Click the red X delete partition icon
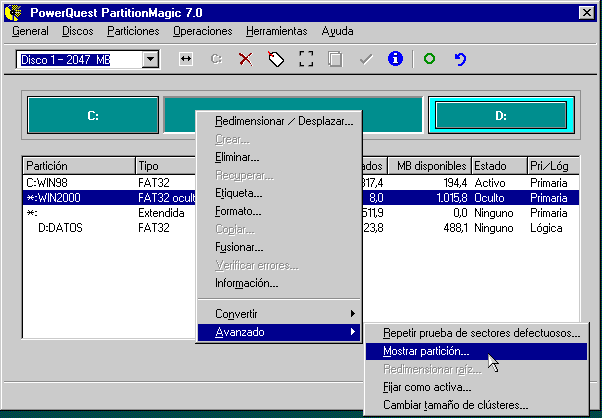Viewport: 602px width, 418px height. [x=246, y=59]
